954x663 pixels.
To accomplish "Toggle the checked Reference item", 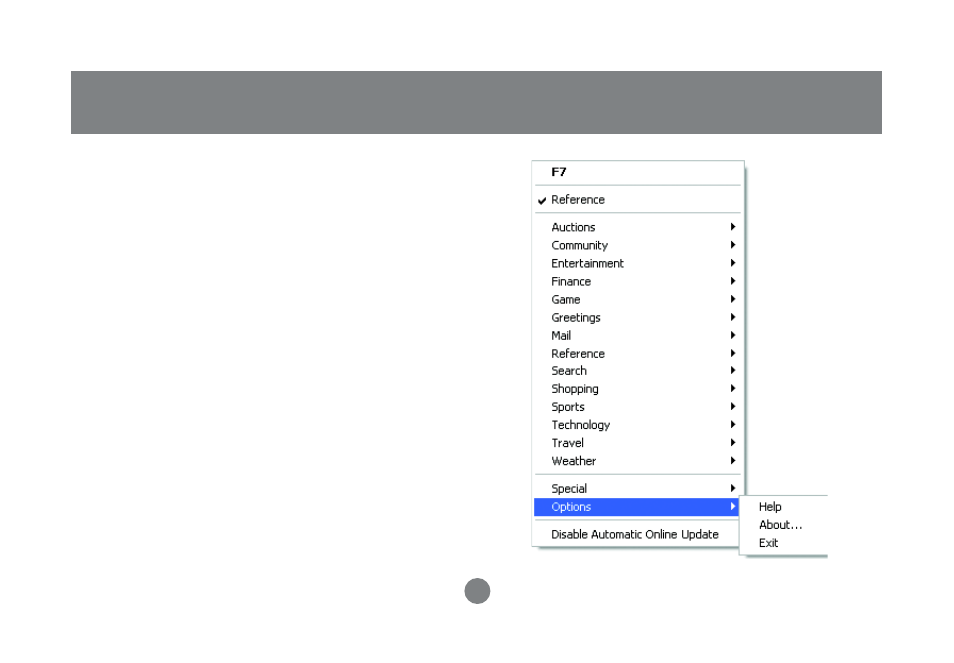I will pos(637,200).
